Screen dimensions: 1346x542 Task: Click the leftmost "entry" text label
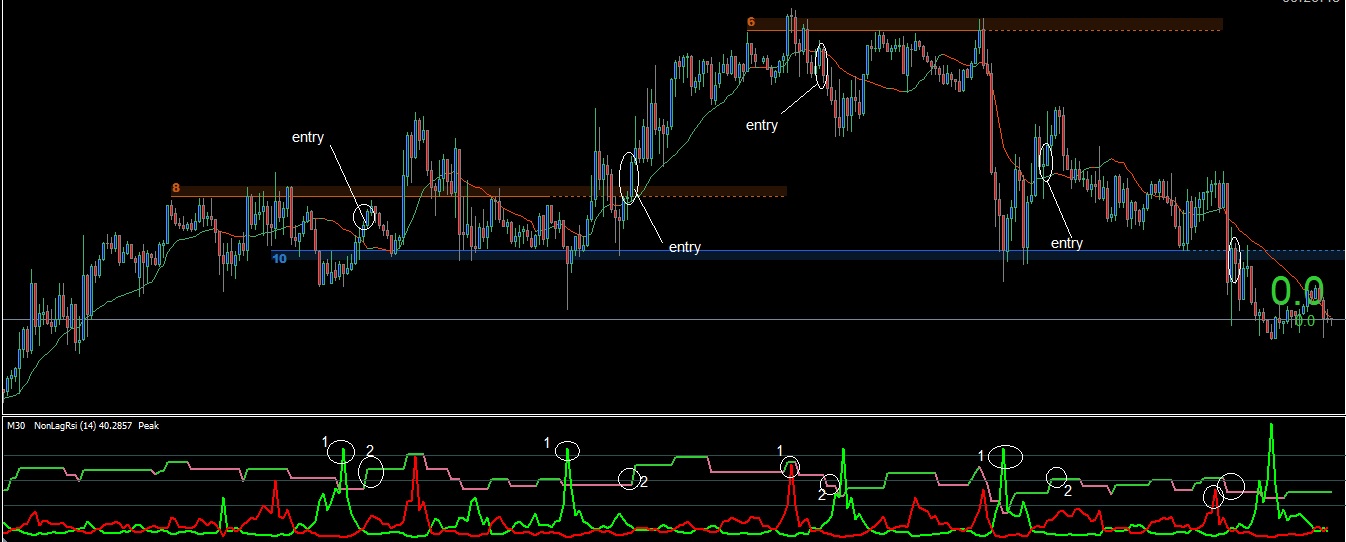(308, 137)
